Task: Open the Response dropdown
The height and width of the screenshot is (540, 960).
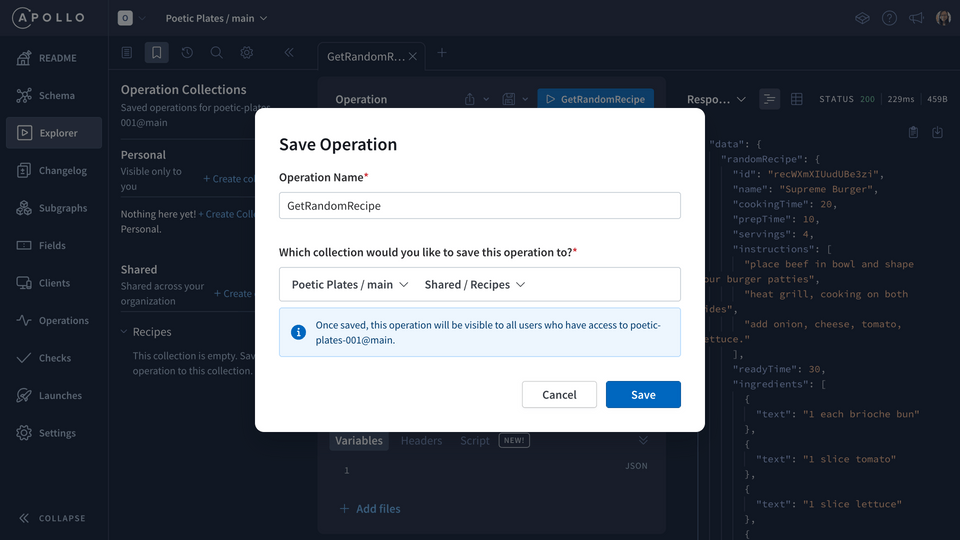Action: [x=716, y=99]
